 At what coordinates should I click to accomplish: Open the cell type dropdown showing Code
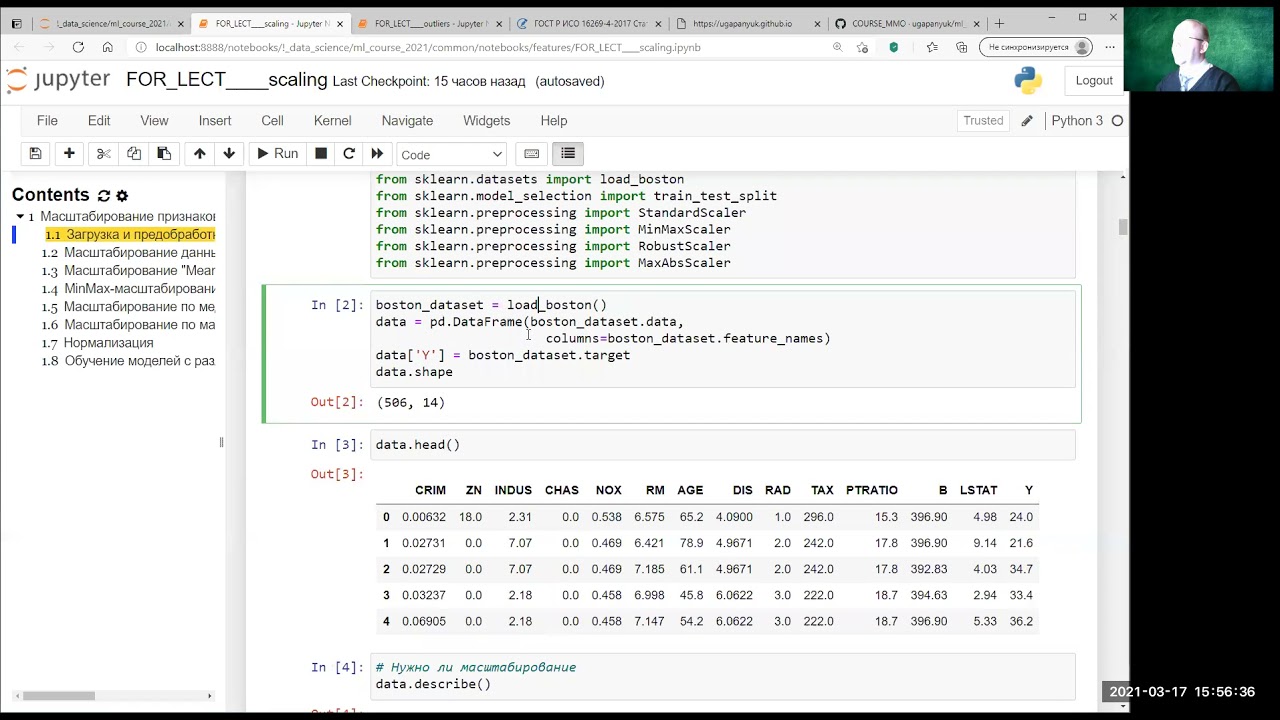point(451,154)
